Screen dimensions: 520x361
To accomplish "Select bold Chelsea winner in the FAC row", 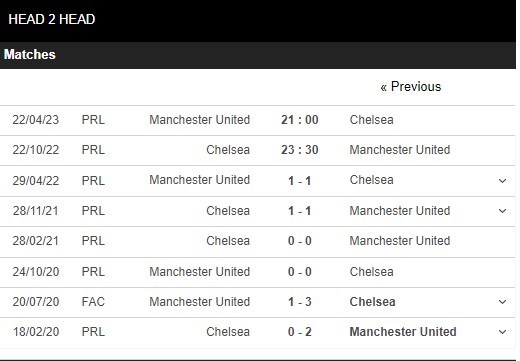I will (x=372, y=302).
